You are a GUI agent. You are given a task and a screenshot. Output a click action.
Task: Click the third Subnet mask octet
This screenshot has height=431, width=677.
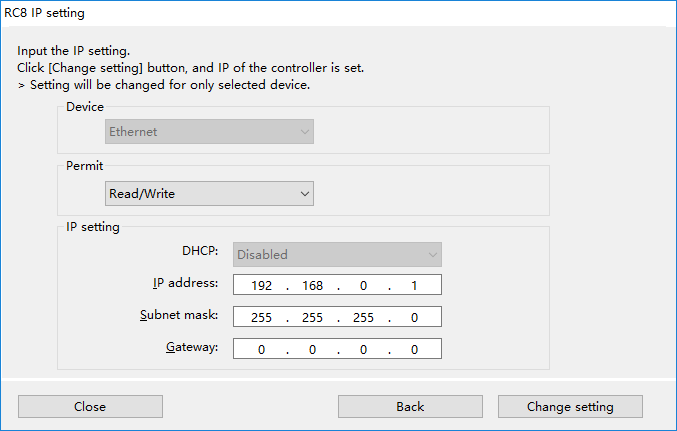363,317
